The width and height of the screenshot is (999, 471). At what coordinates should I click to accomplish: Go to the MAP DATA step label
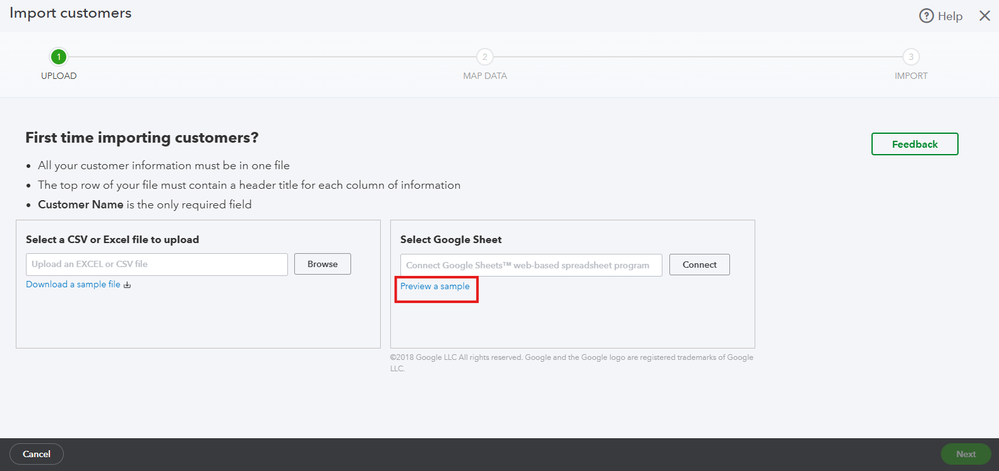pyautogui.click(x=484, y=76)
